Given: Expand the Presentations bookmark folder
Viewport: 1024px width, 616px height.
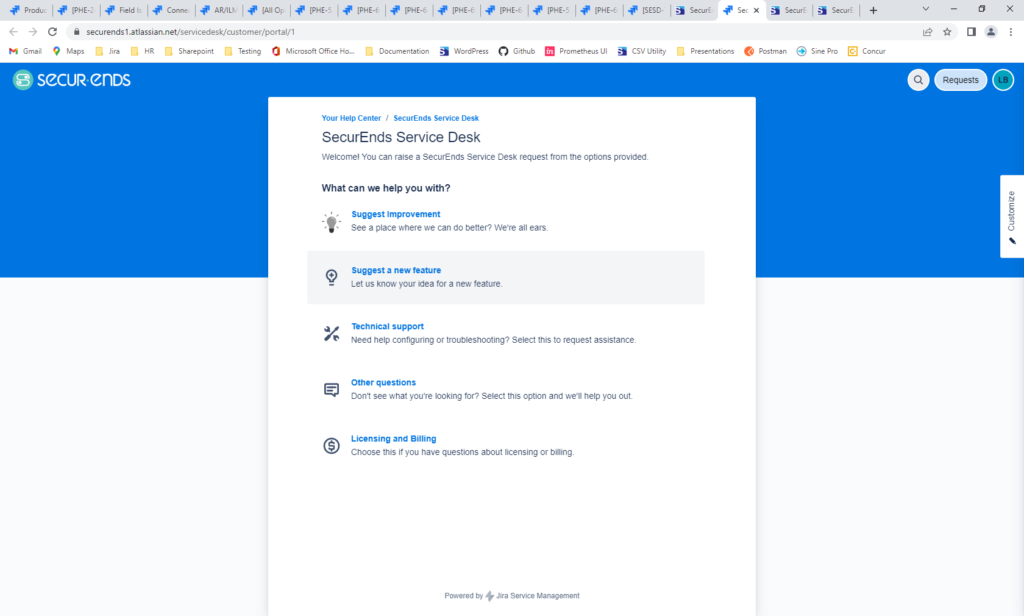Looking at the screenshot, I should (705, 51).
